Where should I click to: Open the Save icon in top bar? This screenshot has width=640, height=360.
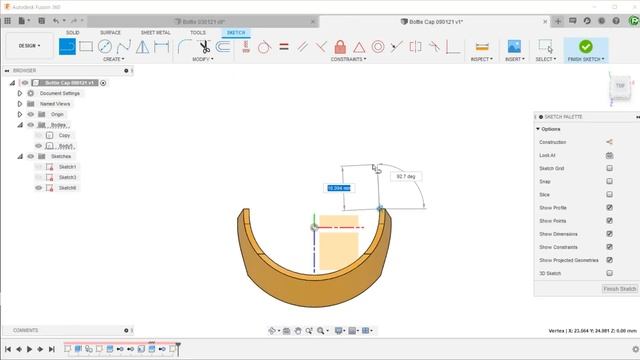(x=42, y=21)
